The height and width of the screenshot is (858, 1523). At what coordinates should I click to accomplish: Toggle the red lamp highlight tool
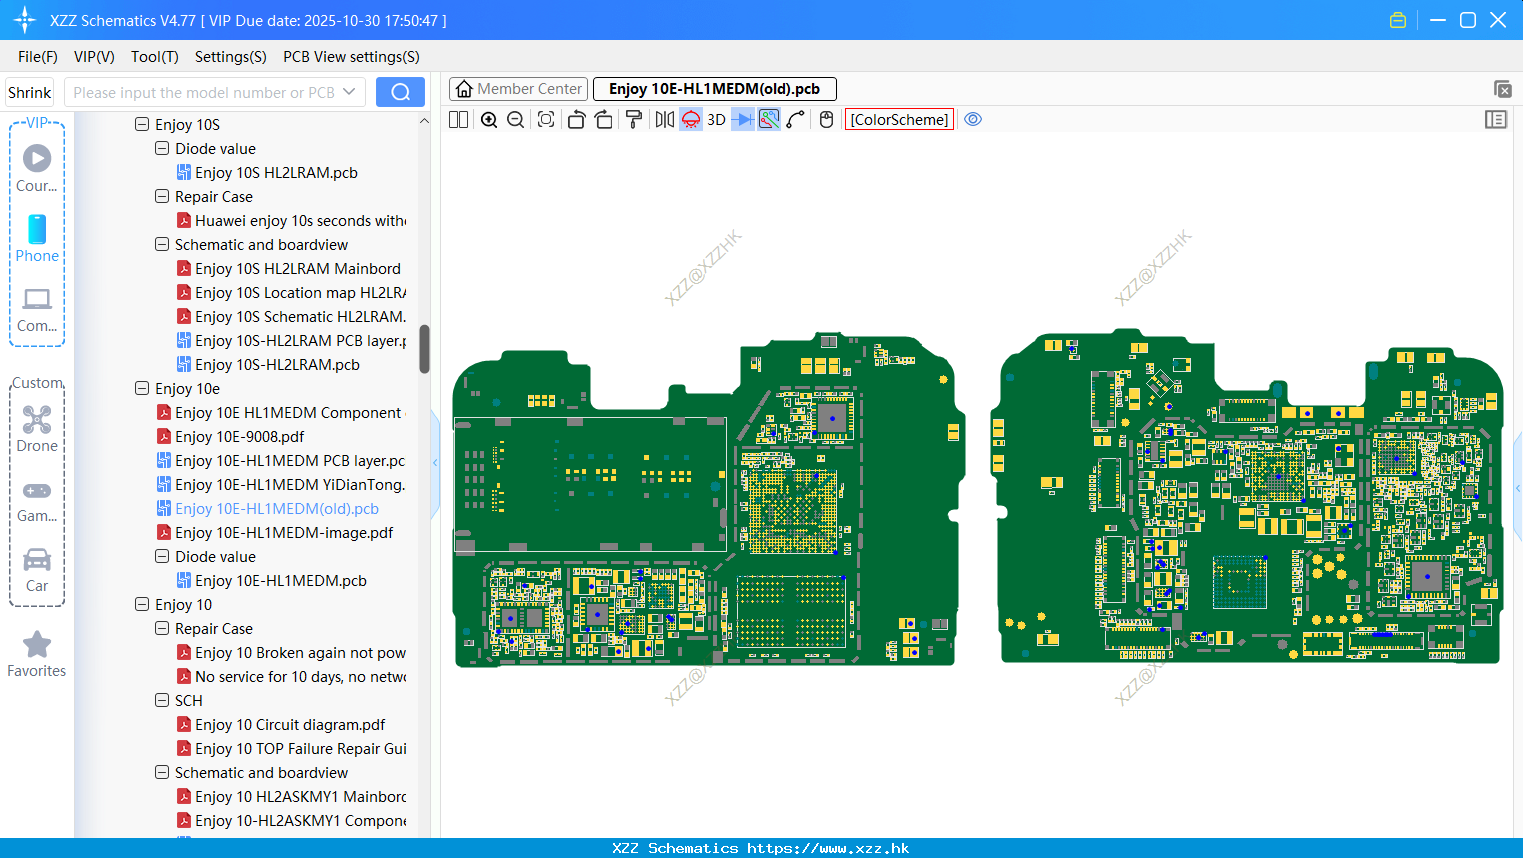[x=691, y=119]
